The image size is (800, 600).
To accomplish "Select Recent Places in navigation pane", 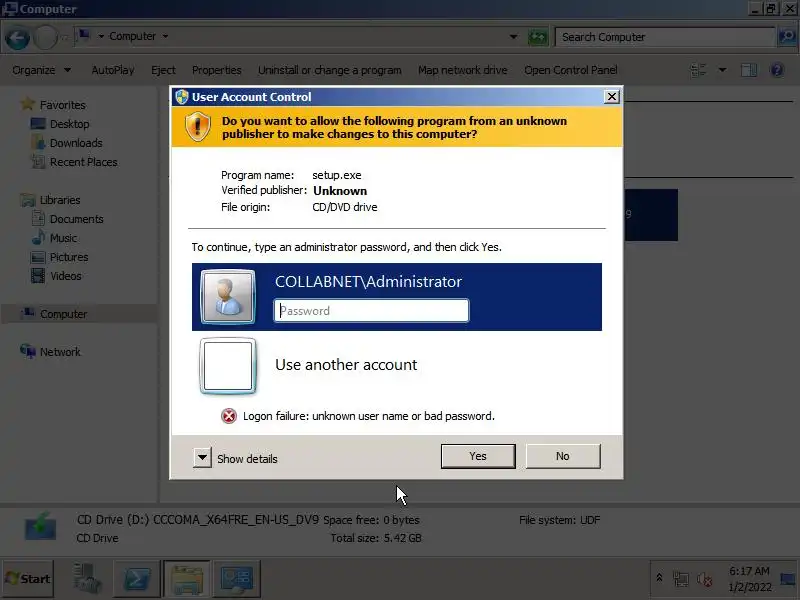I will (x=84, y=162).
